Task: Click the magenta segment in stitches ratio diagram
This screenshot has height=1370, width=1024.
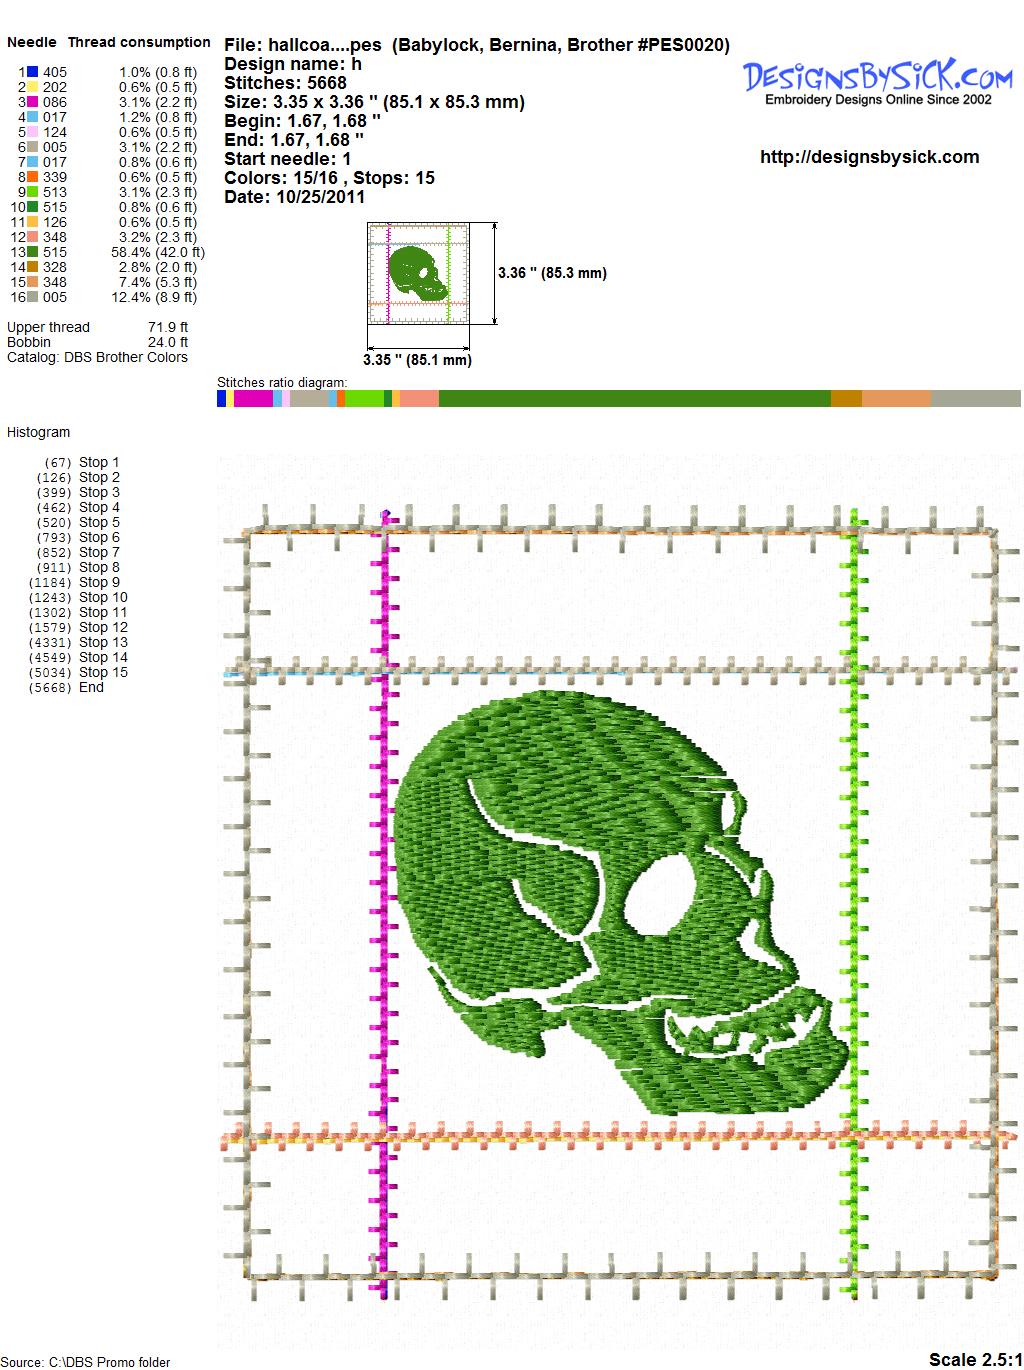Action: [254, 399]
